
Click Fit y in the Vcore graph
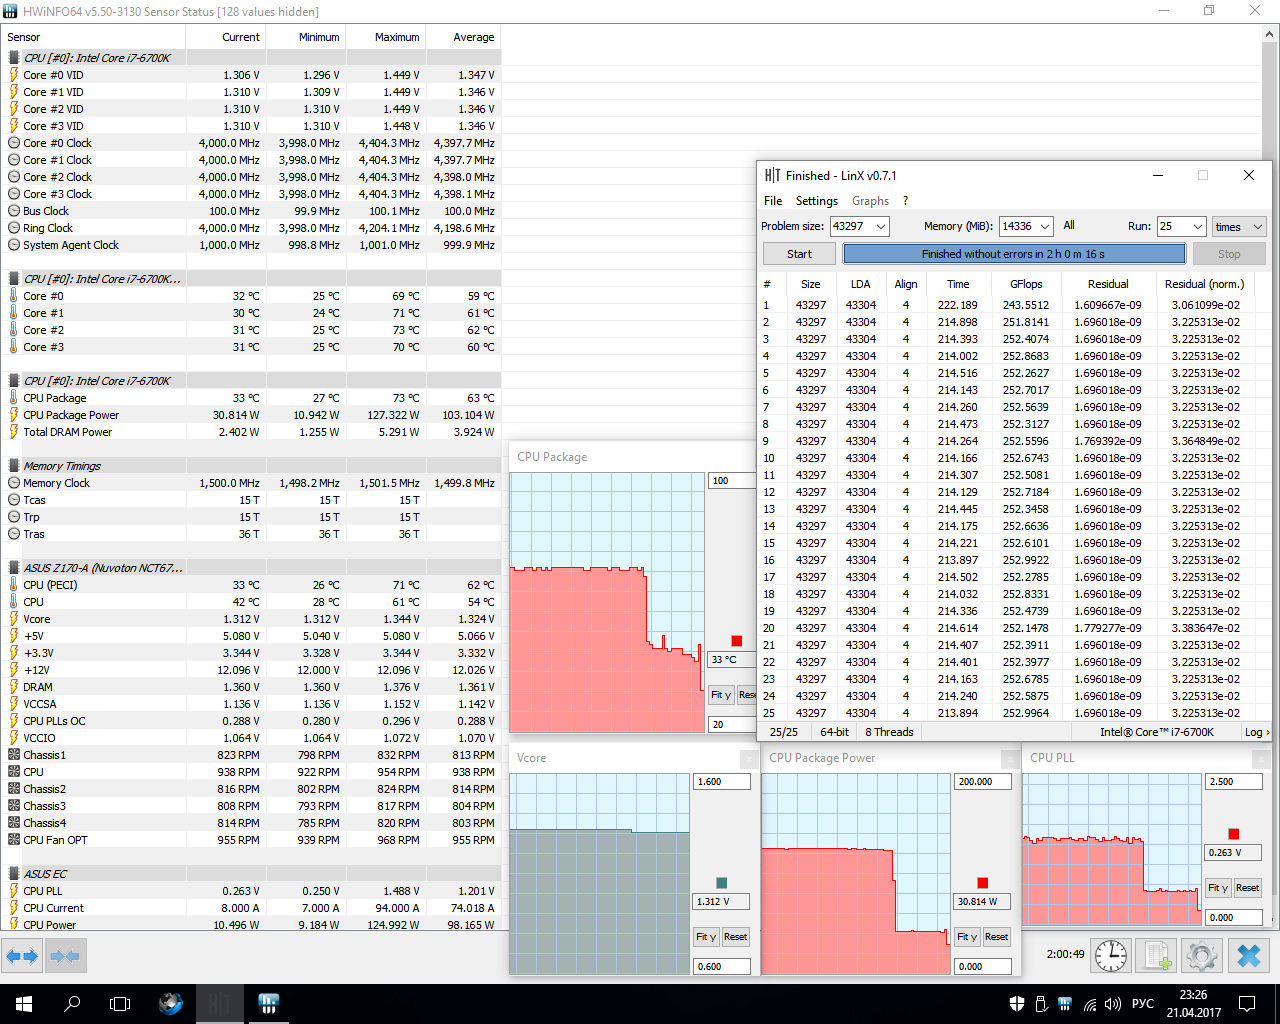706,937
